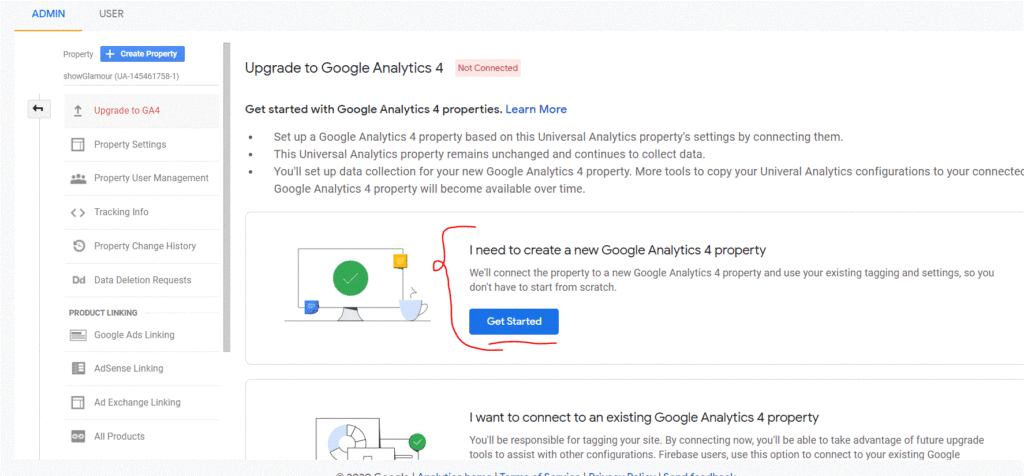Click the Tracking Info code brackets icon
The image size is (1024, 476).
click(78, 212)
